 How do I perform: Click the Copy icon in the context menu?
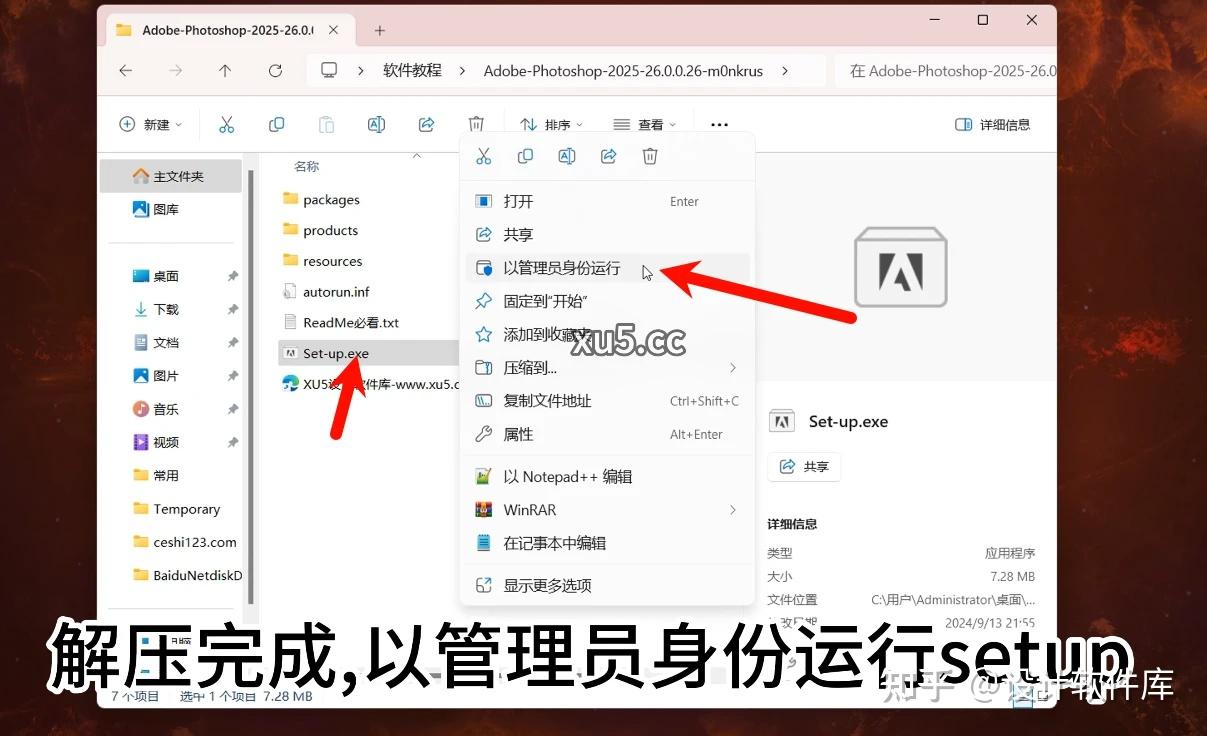[x=525, y=156]
